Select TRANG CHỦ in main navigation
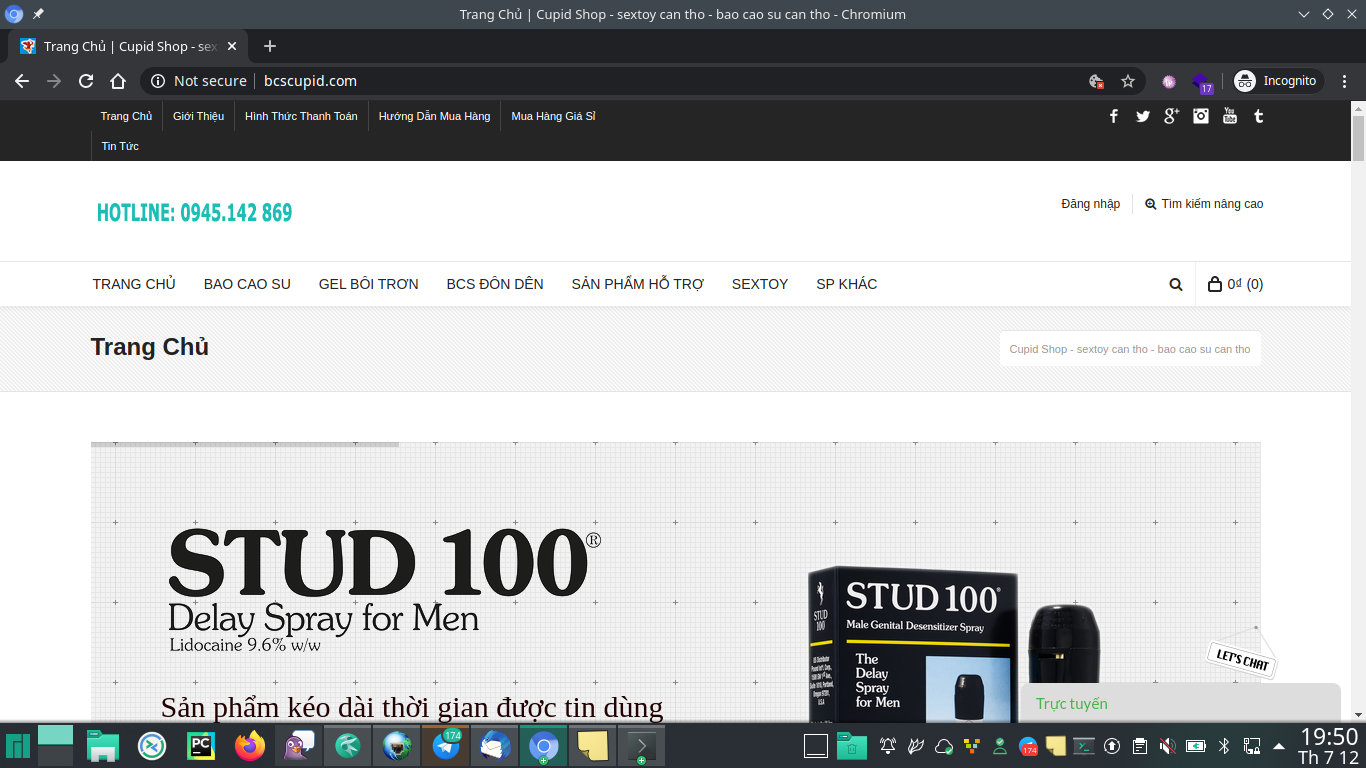1366x768 pixels. (x=134, y=284)
